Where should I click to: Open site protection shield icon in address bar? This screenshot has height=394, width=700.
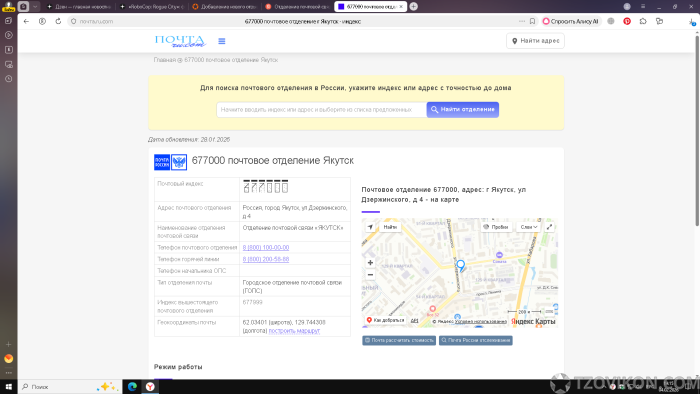[74, 21]
